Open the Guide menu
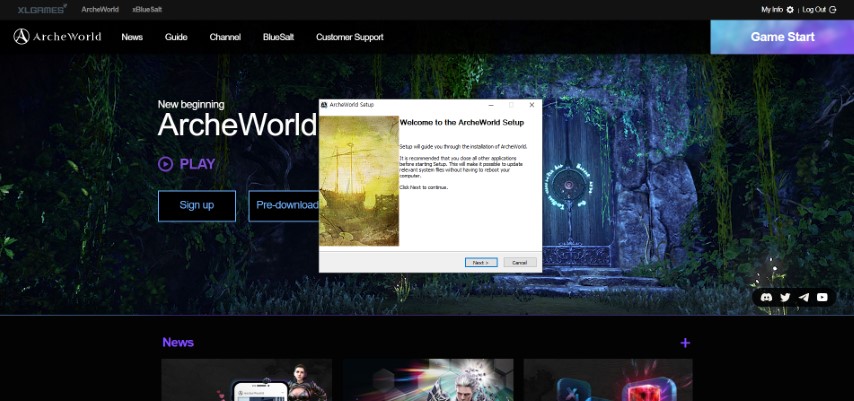This screenshot has width=854, height=401. [176, 37]
